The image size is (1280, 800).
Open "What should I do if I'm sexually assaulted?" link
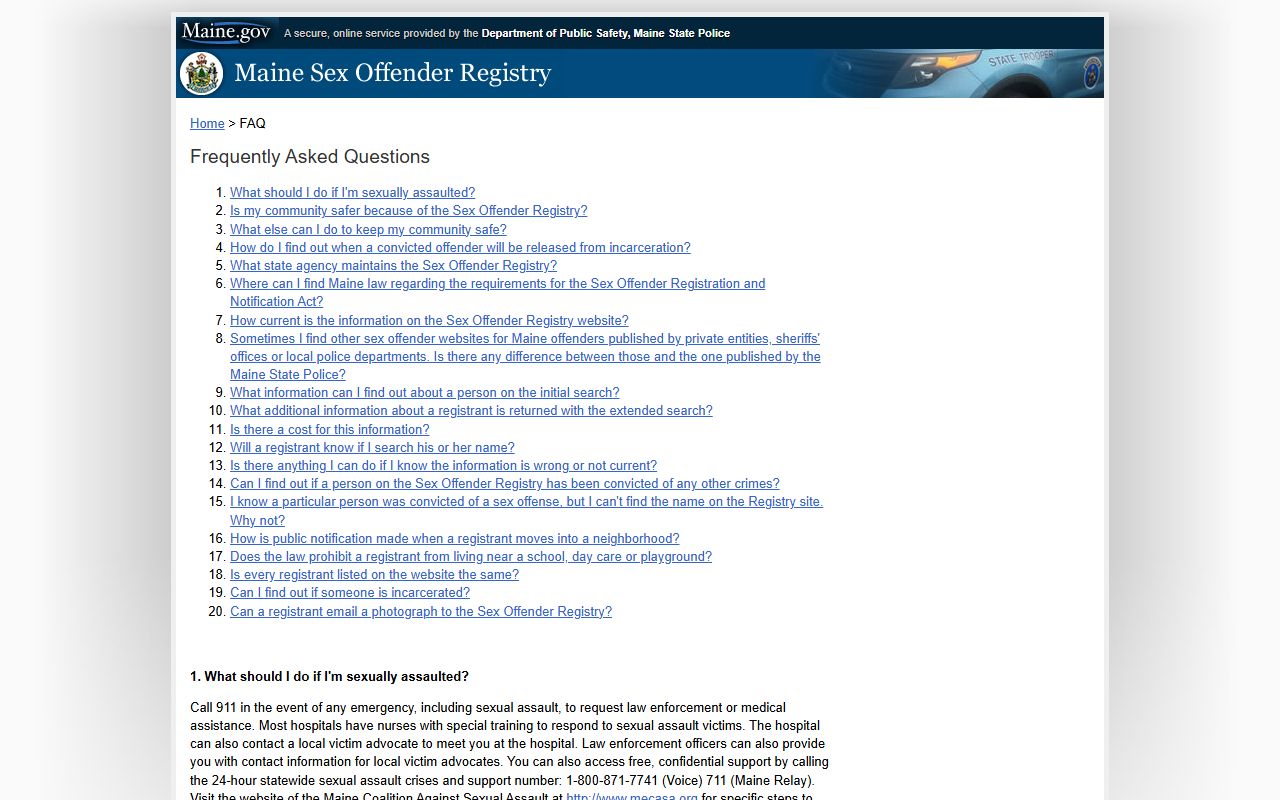point(352,193)
